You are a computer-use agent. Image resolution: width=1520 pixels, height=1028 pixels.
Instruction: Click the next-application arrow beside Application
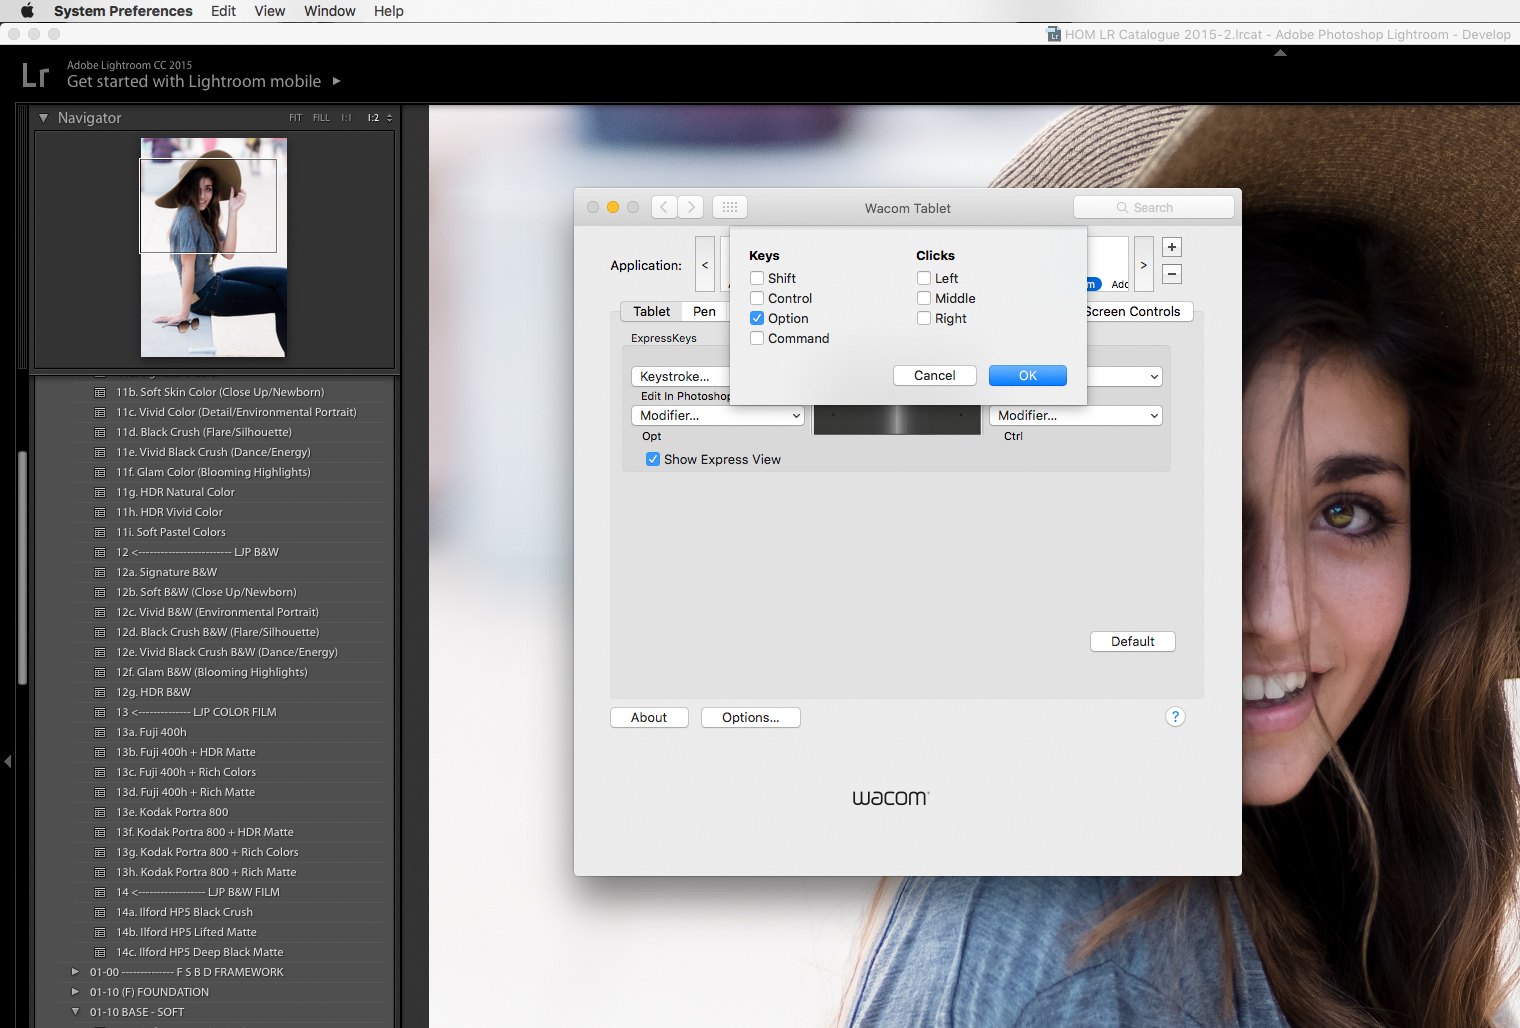1143,264
